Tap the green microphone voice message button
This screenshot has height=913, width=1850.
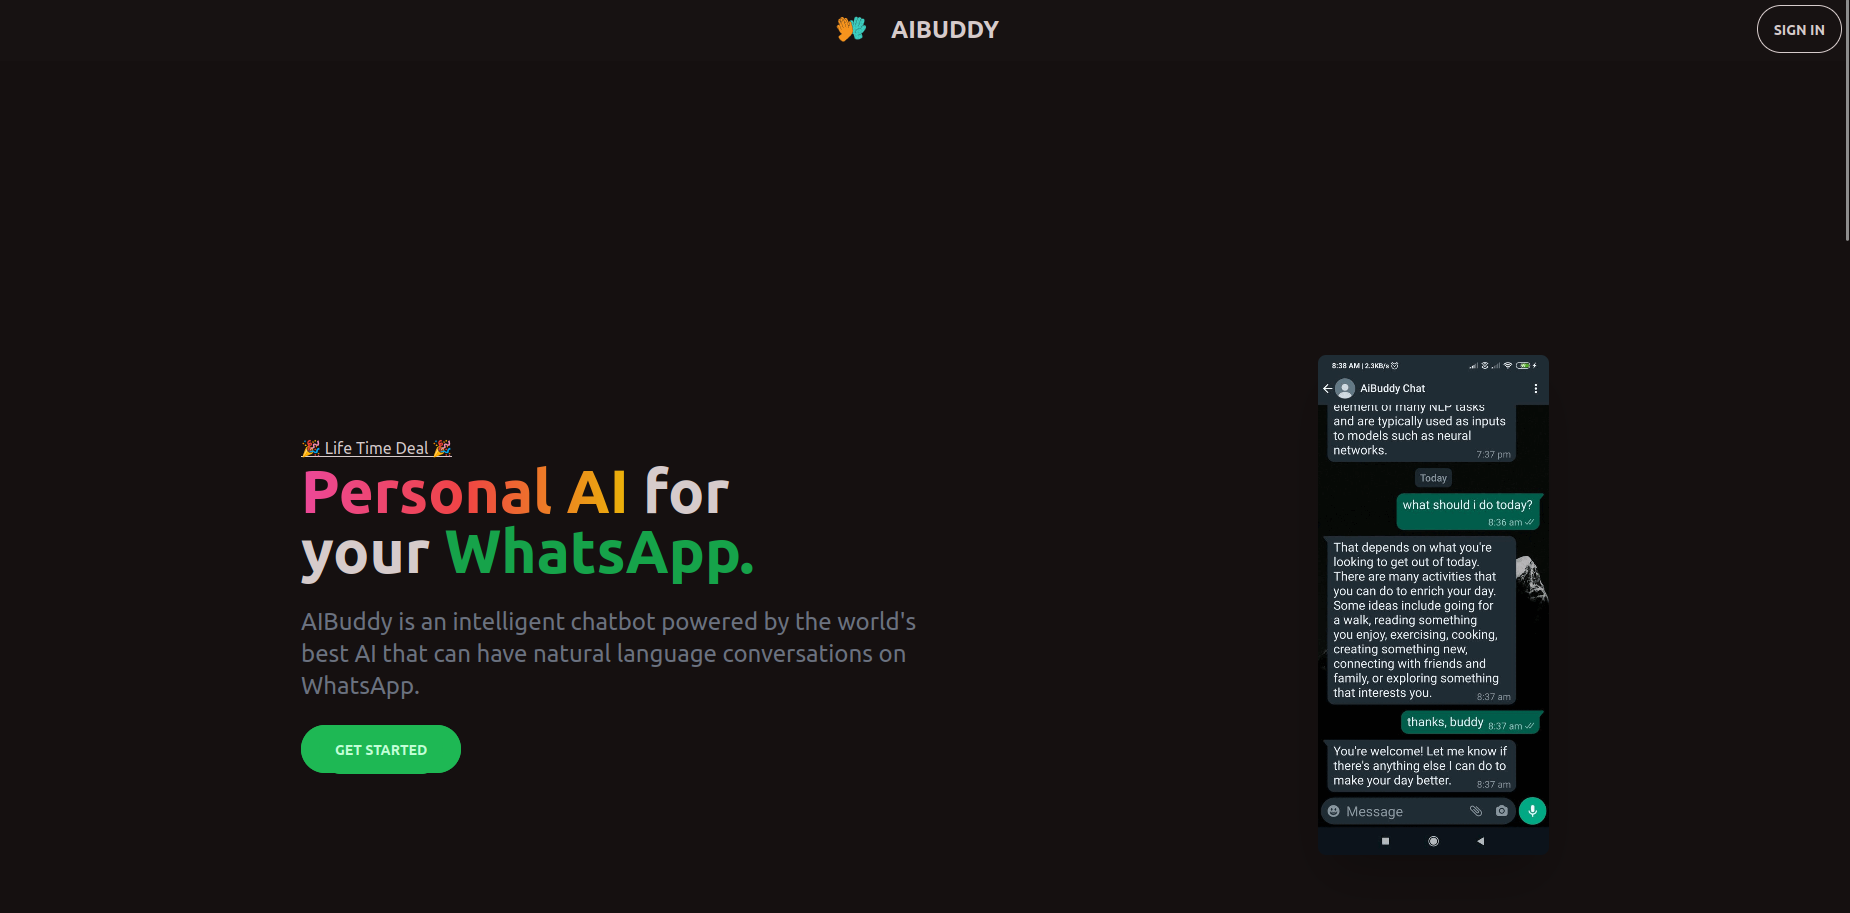click(1532, 810)
